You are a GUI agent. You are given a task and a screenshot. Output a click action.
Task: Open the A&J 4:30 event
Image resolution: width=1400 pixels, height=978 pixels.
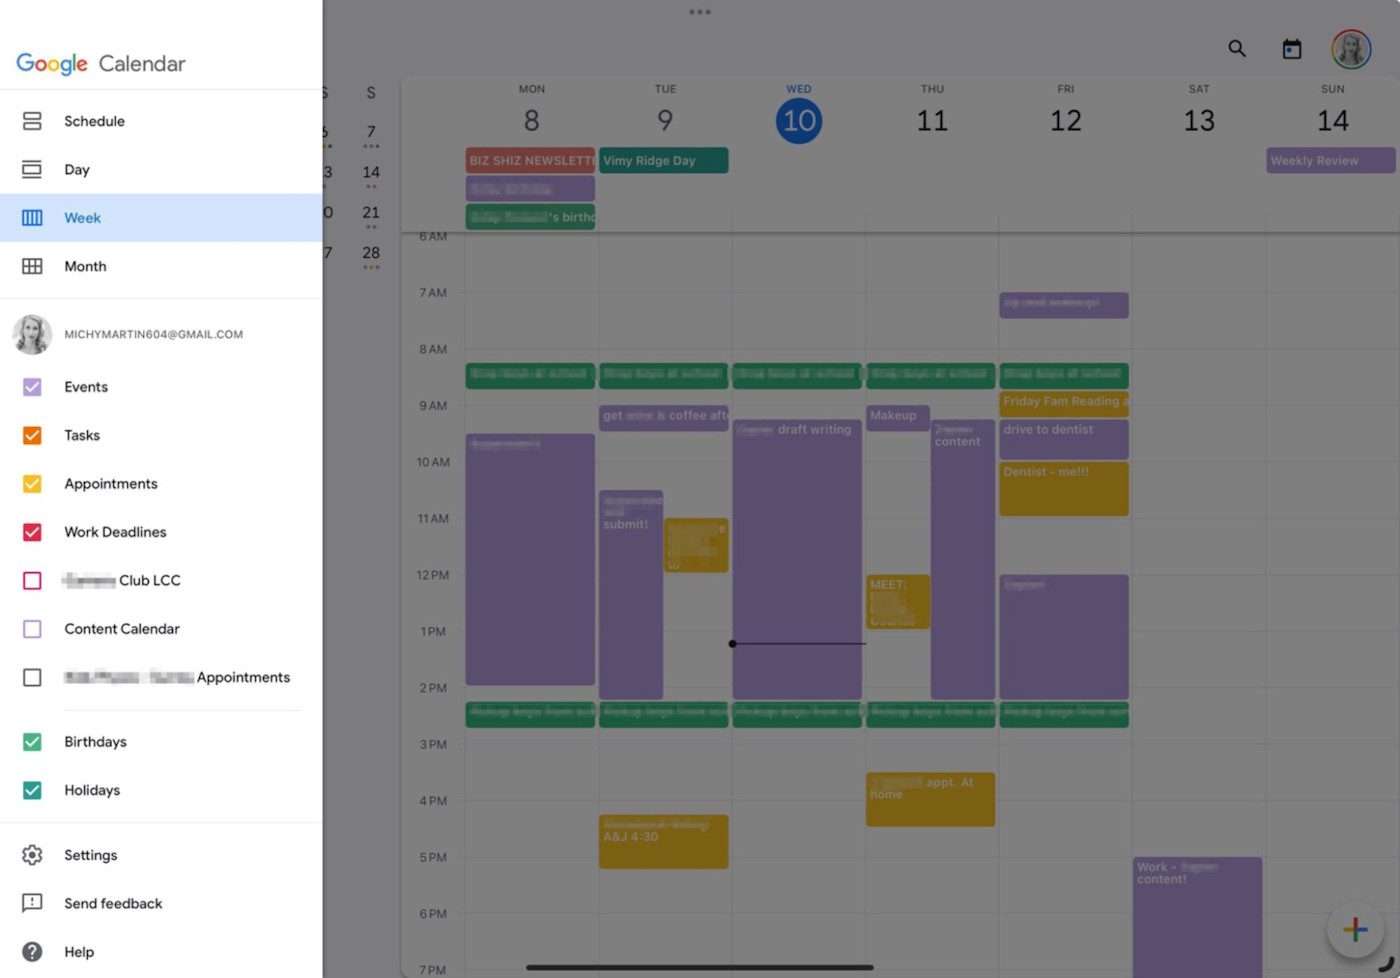pyautogui.click(x=664, y=841)
